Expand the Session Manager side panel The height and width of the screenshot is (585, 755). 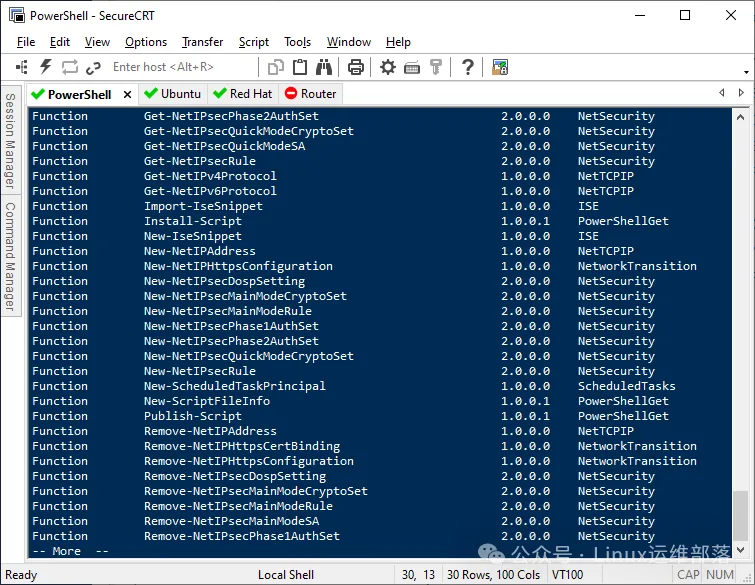[10, 140]
